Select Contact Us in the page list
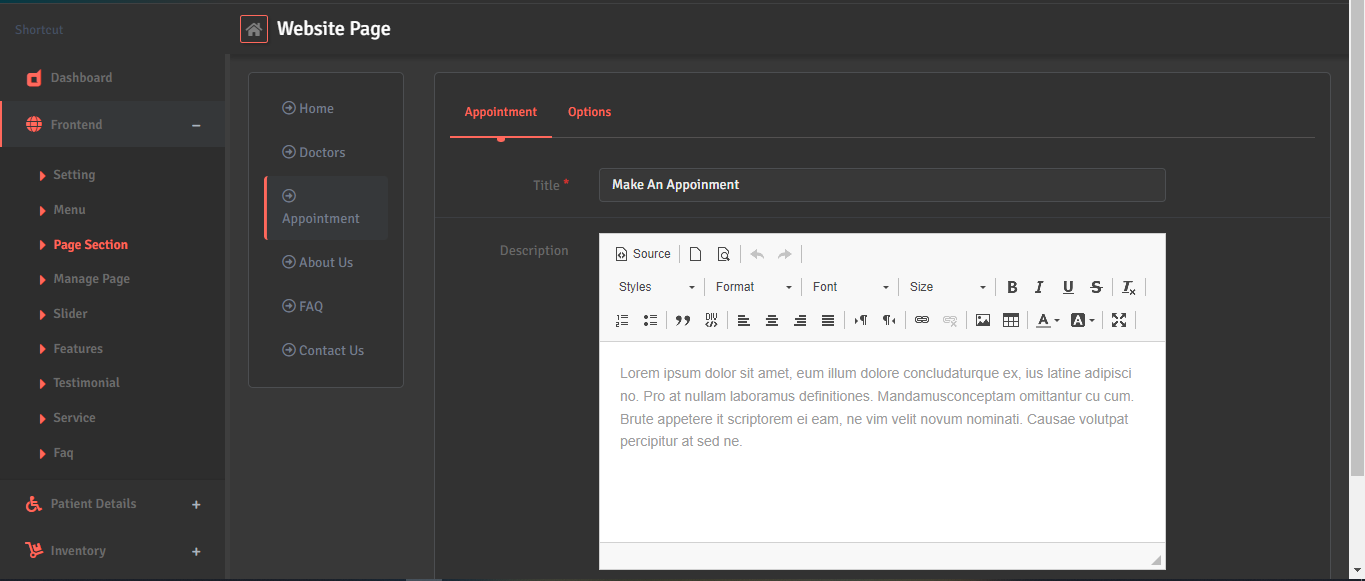Screen dimensions: 1365x581 pos(323,350)
